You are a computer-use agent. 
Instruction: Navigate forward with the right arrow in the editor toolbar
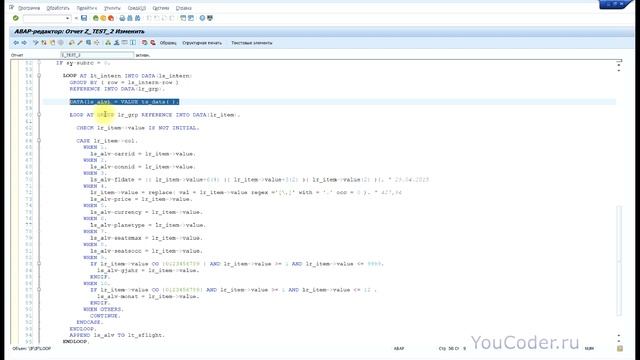(x=24, y=42)
